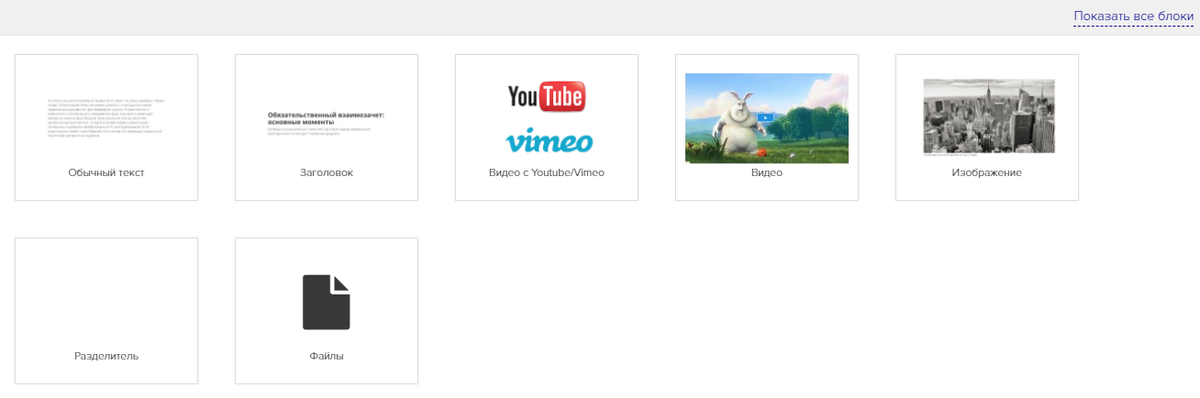This screenshot has height=398, width=1200.
Task: Add the "Видео с Youtube/Vimeo" block label
Action: point(546,173)
